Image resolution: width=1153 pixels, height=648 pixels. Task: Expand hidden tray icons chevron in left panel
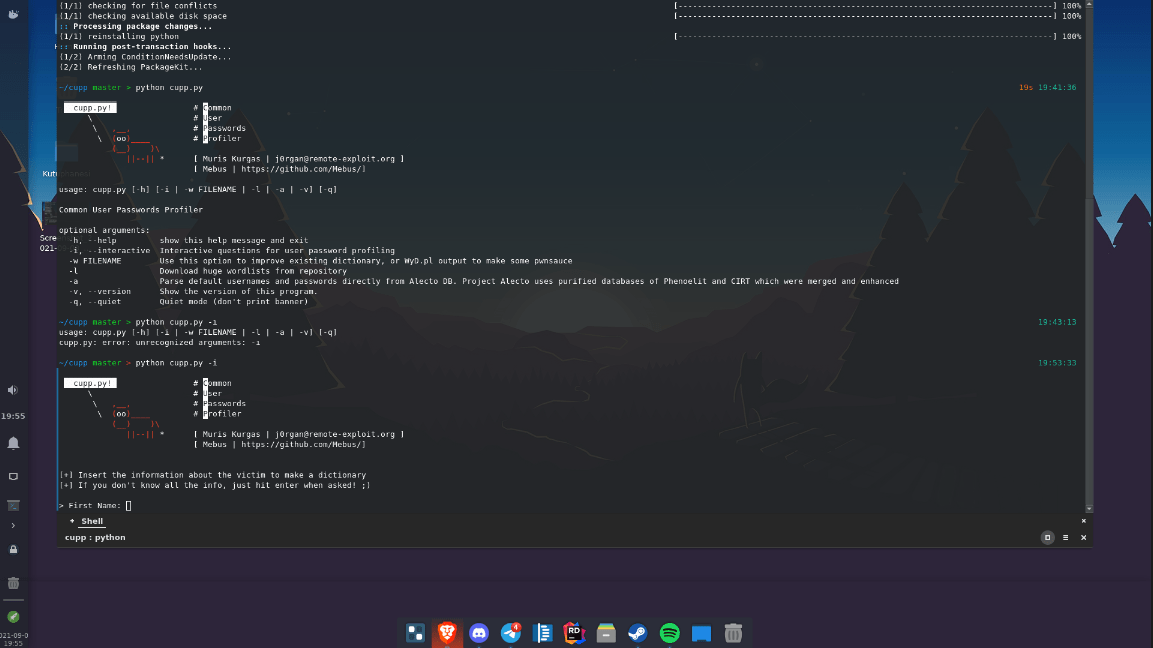pos(13,526)
